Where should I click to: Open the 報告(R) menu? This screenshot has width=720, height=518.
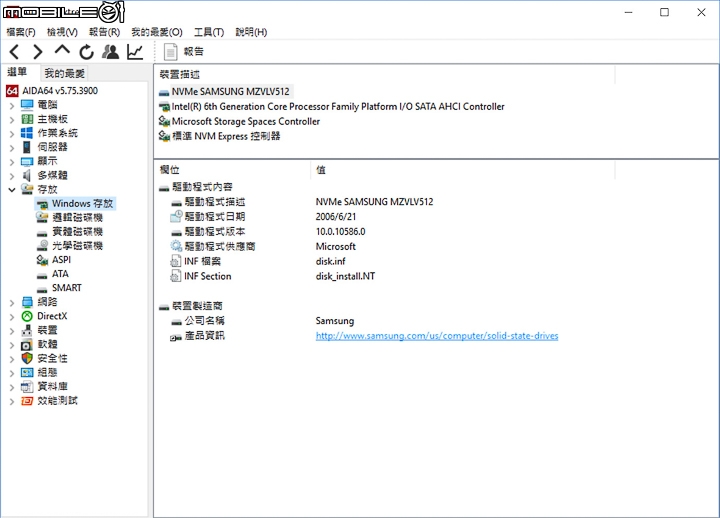pos(104,32)
